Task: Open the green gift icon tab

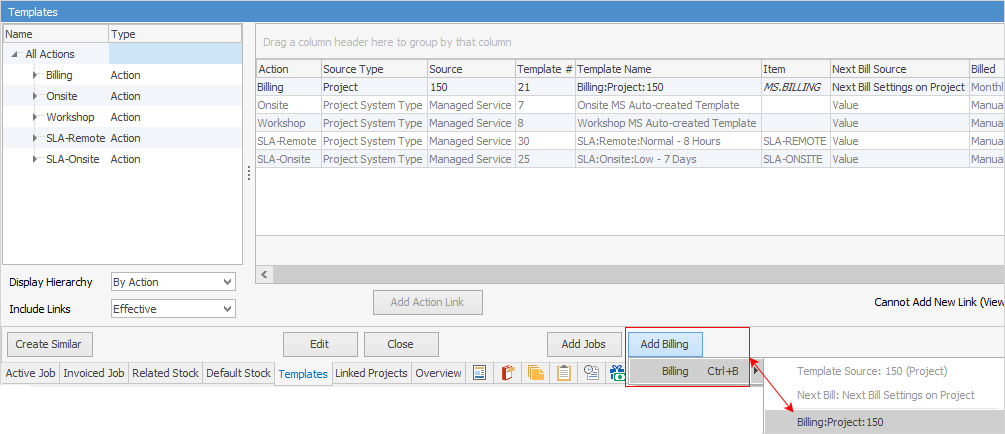Action: point(618,373)
